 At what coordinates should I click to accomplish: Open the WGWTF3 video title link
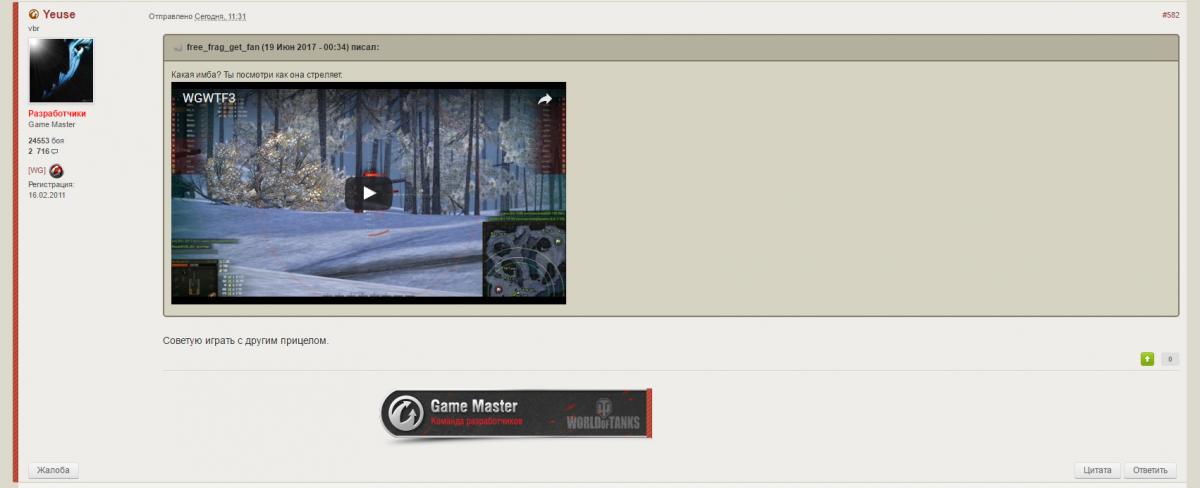click(x=208, y=100)
